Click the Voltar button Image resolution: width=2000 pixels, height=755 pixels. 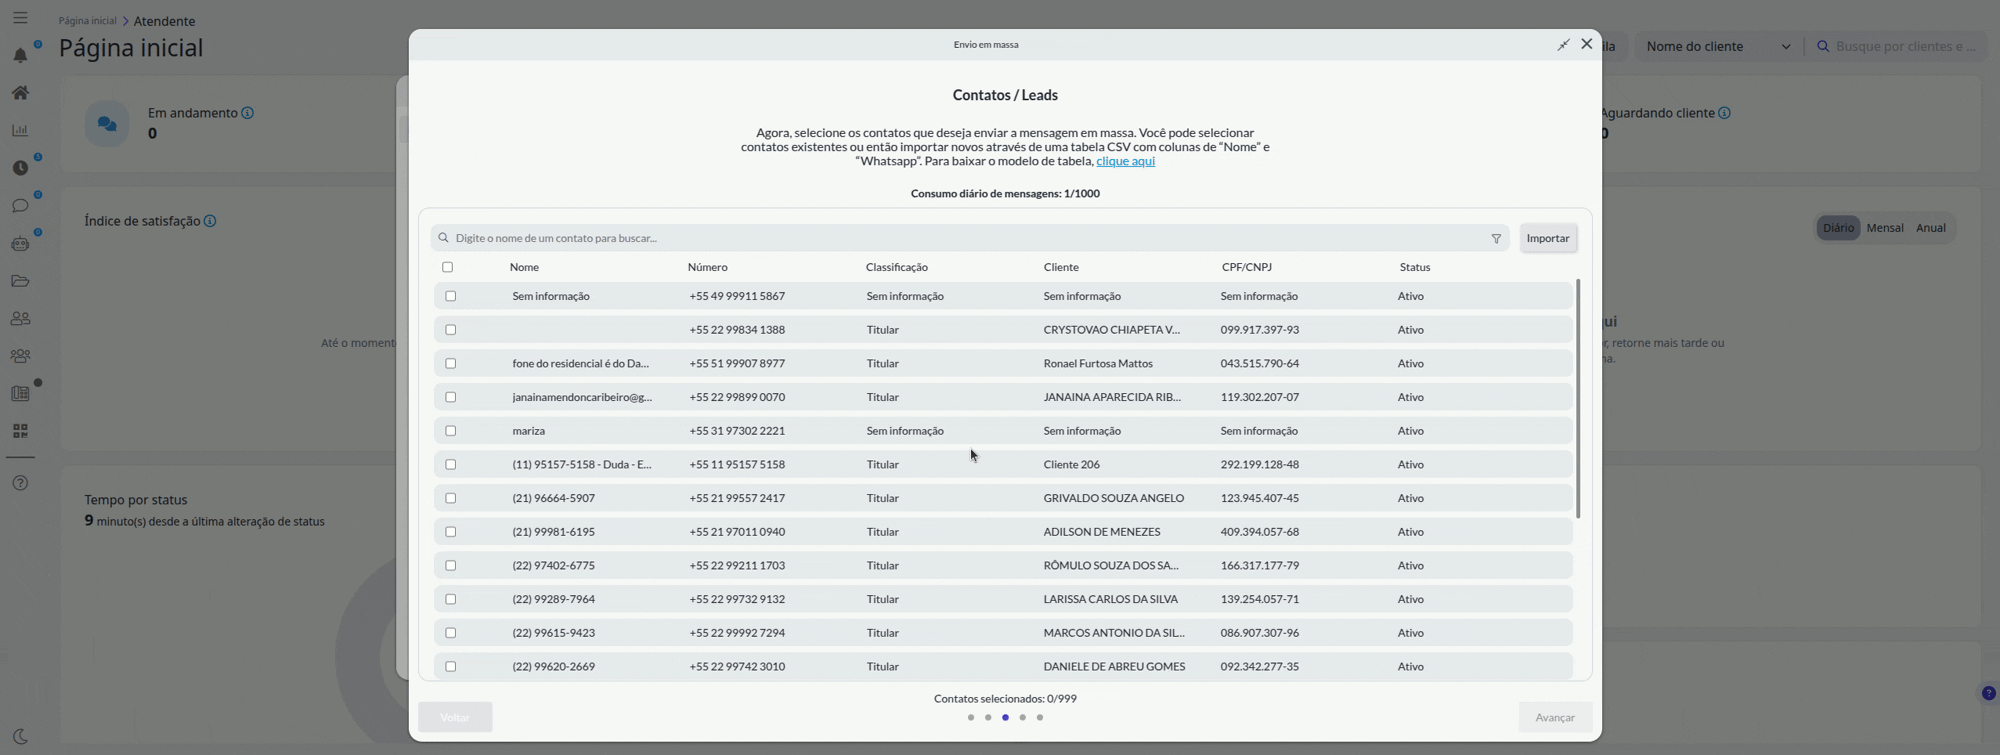click(455, 717)
